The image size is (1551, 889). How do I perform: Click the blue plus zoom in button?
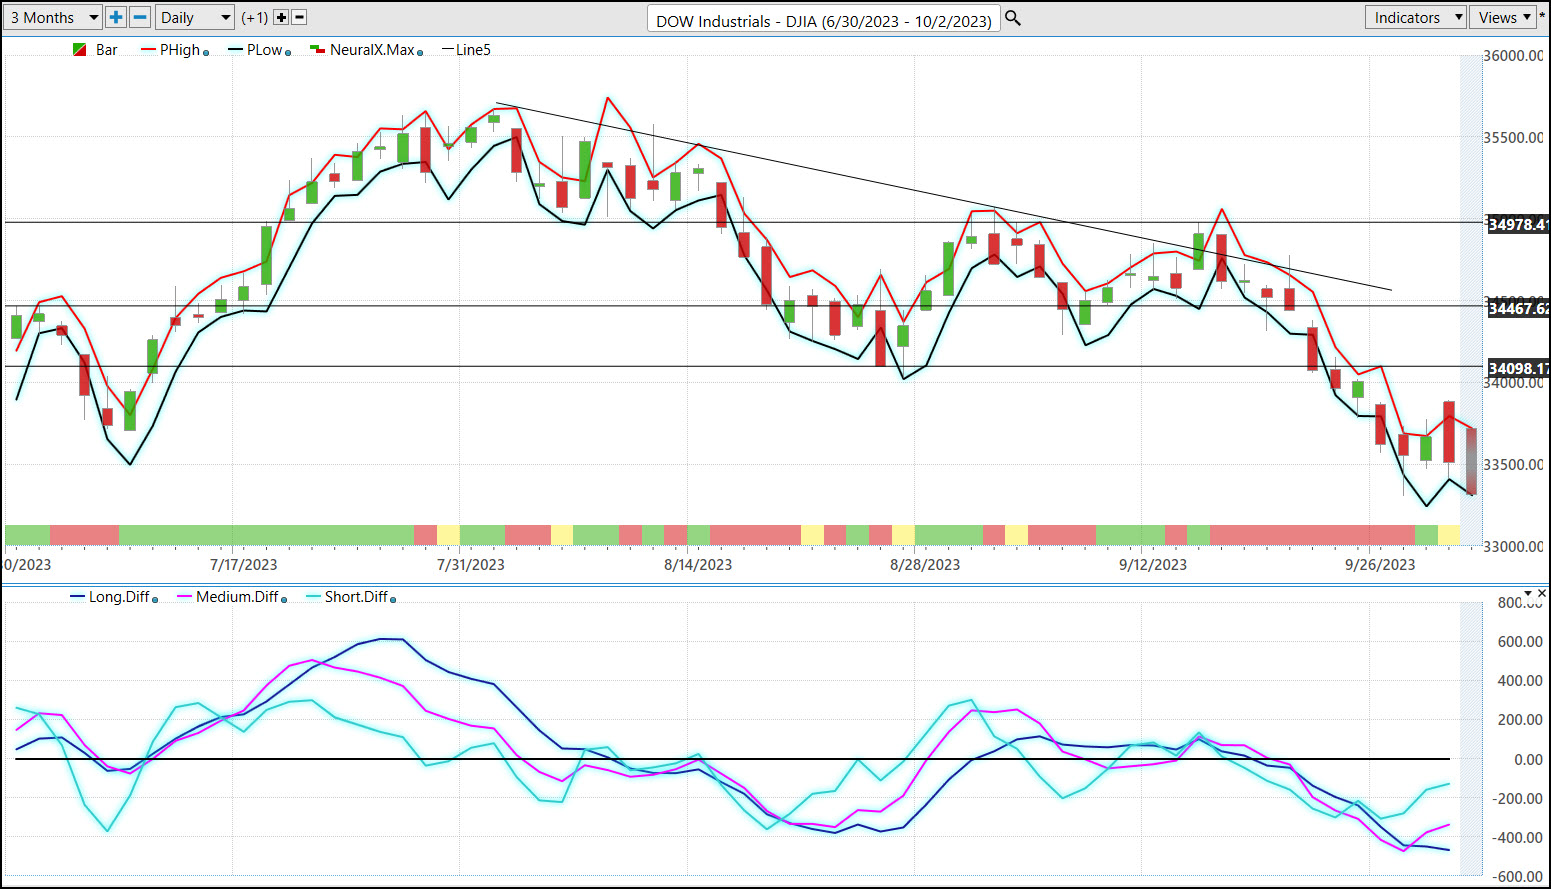click(x=116, y=17)
